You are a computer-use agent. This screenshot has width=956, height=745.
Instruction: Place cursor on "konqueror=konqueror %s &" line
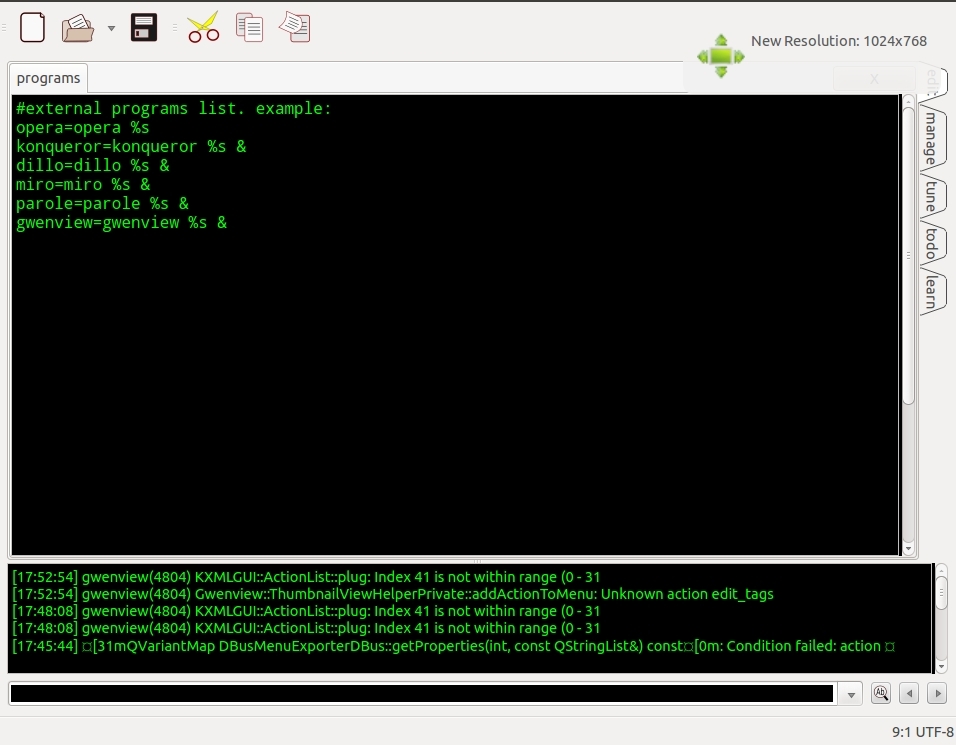(x=131, y=147)
